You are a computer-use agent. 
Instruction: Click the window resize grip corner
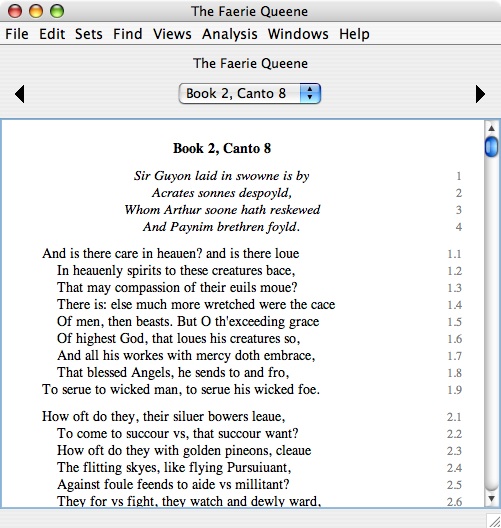coord(494,521)
